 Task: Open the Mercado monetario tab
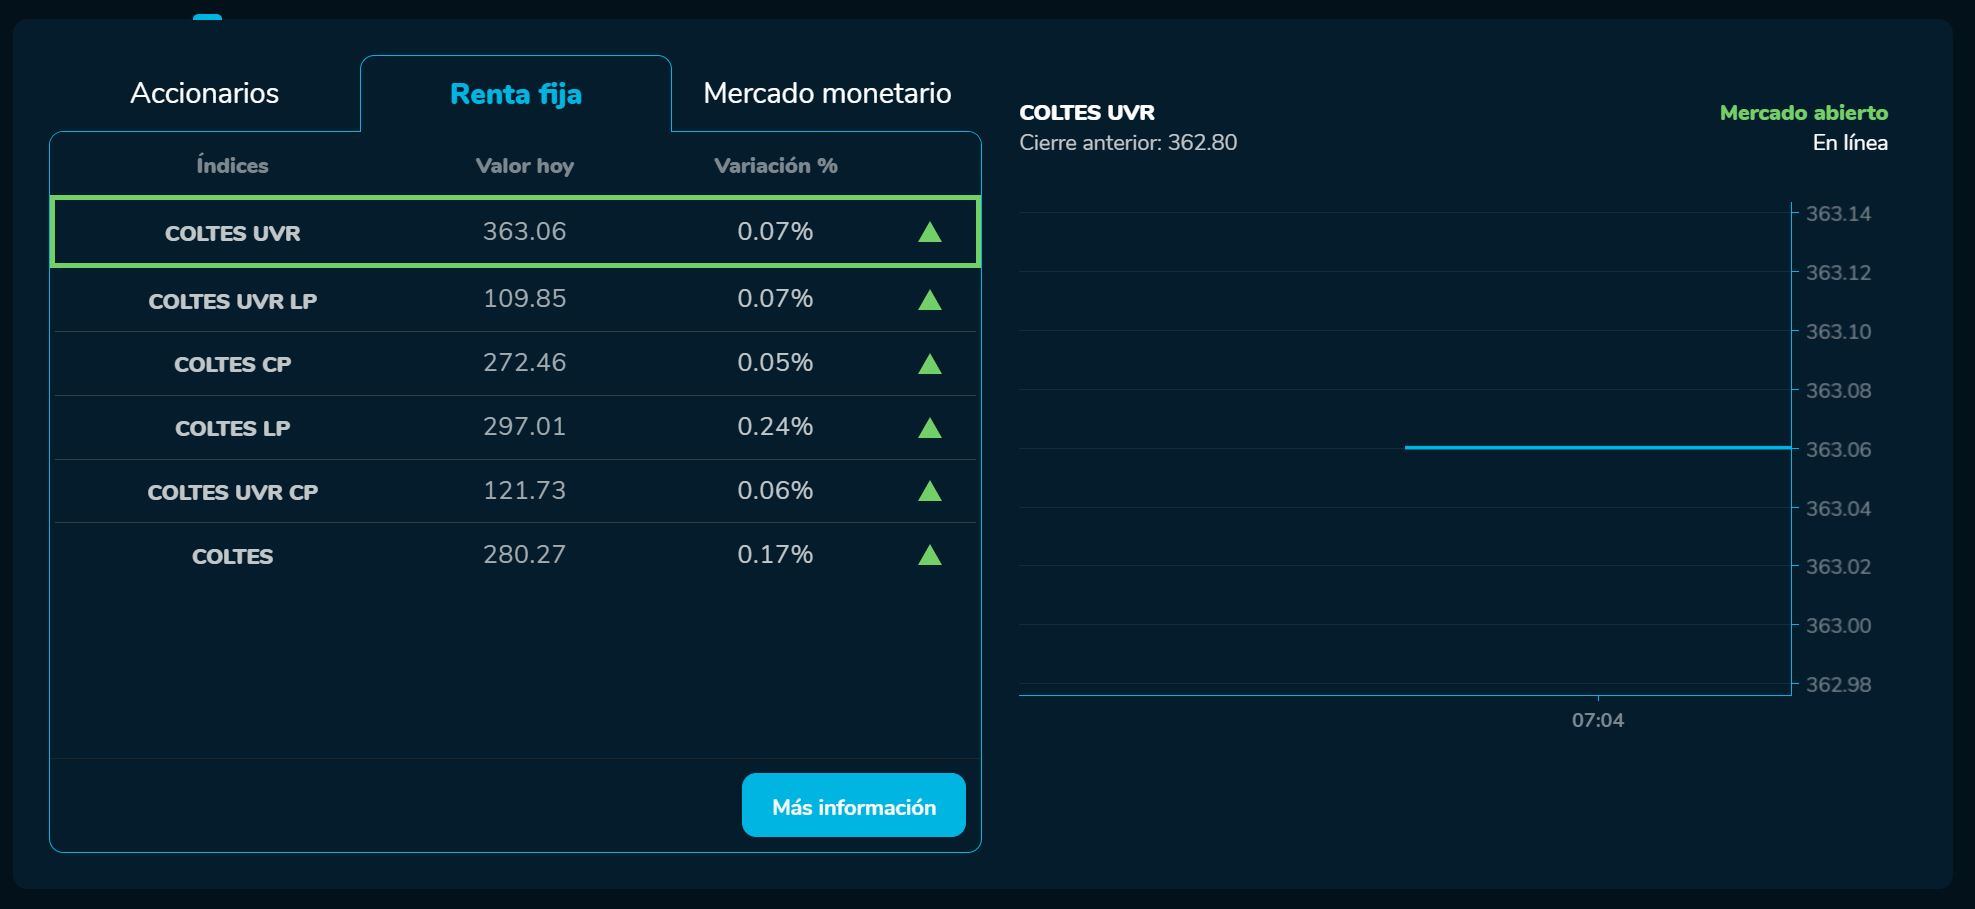[x=828, y=93]
